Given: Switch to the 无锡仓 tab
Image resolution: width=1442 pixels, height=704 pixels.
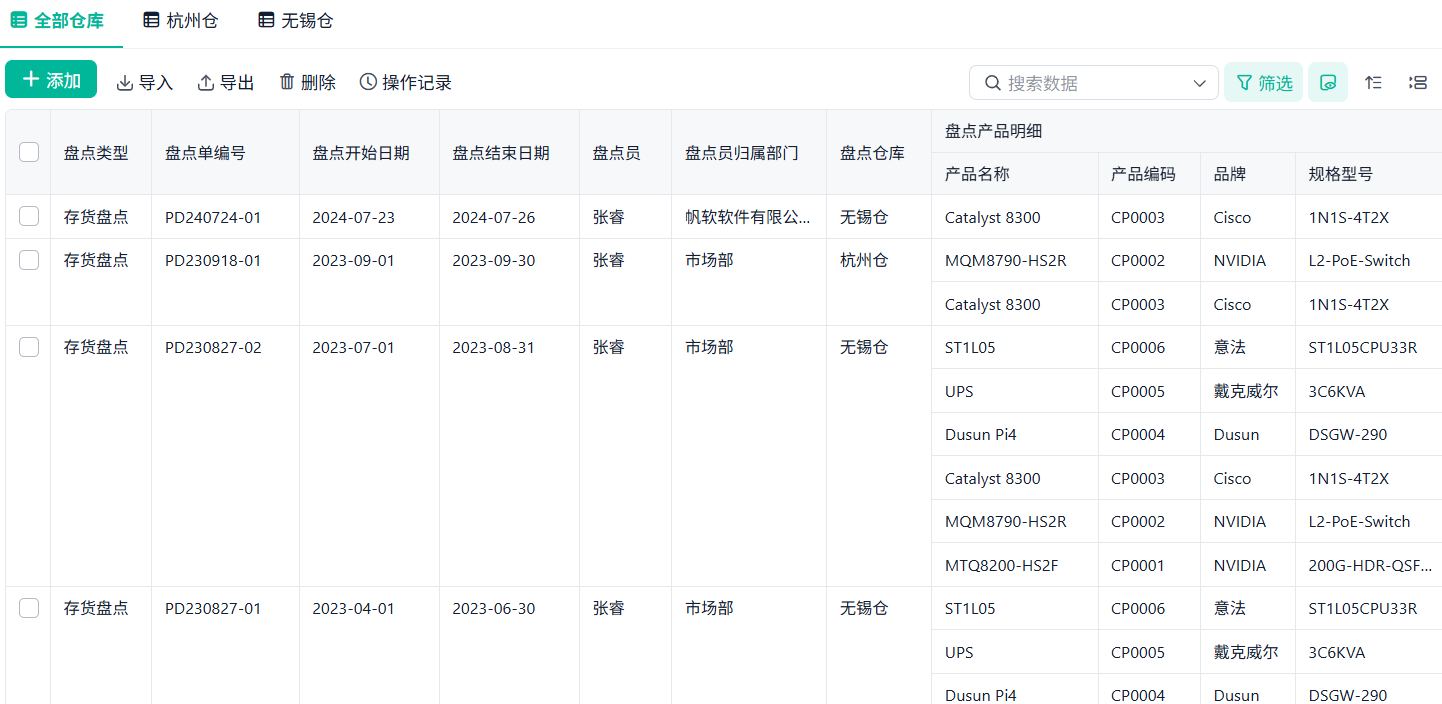Looking at the screenshot, I should (296, 20).
